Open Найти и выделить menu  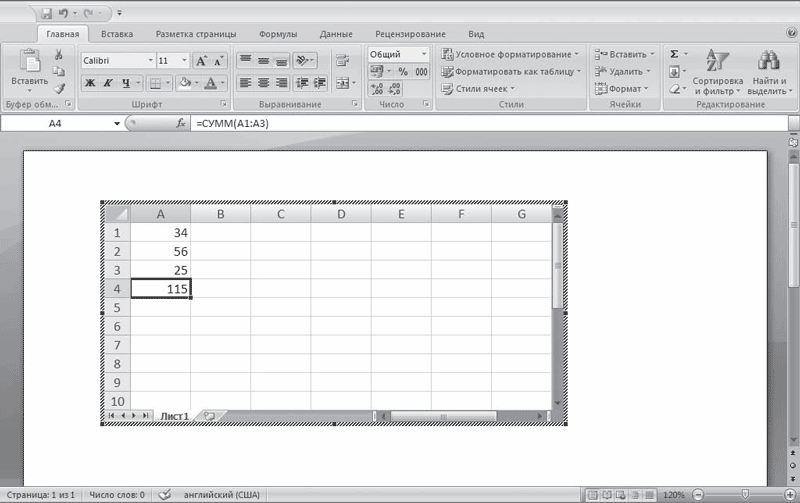769,72
